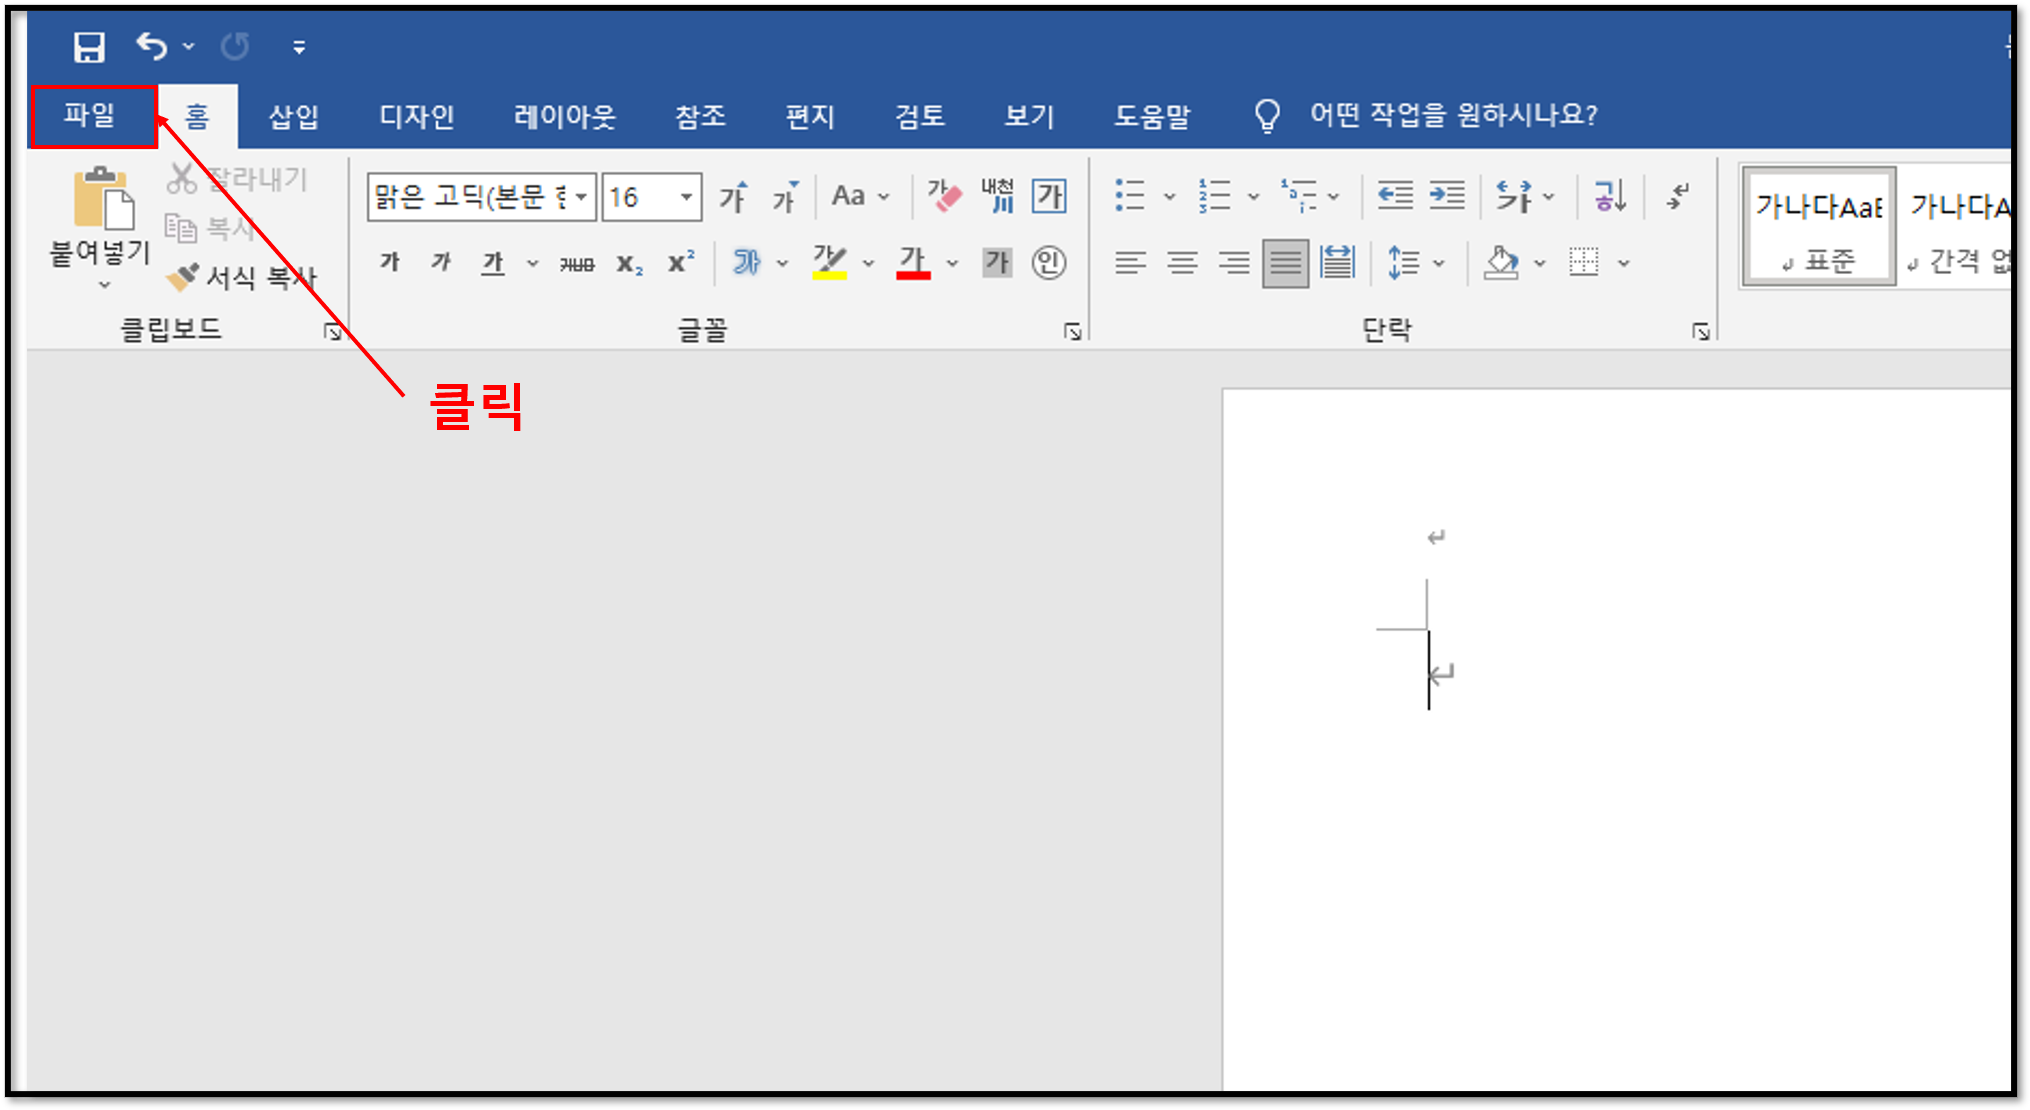Select the 표준 style thumbnail

tap(1818, 228)
